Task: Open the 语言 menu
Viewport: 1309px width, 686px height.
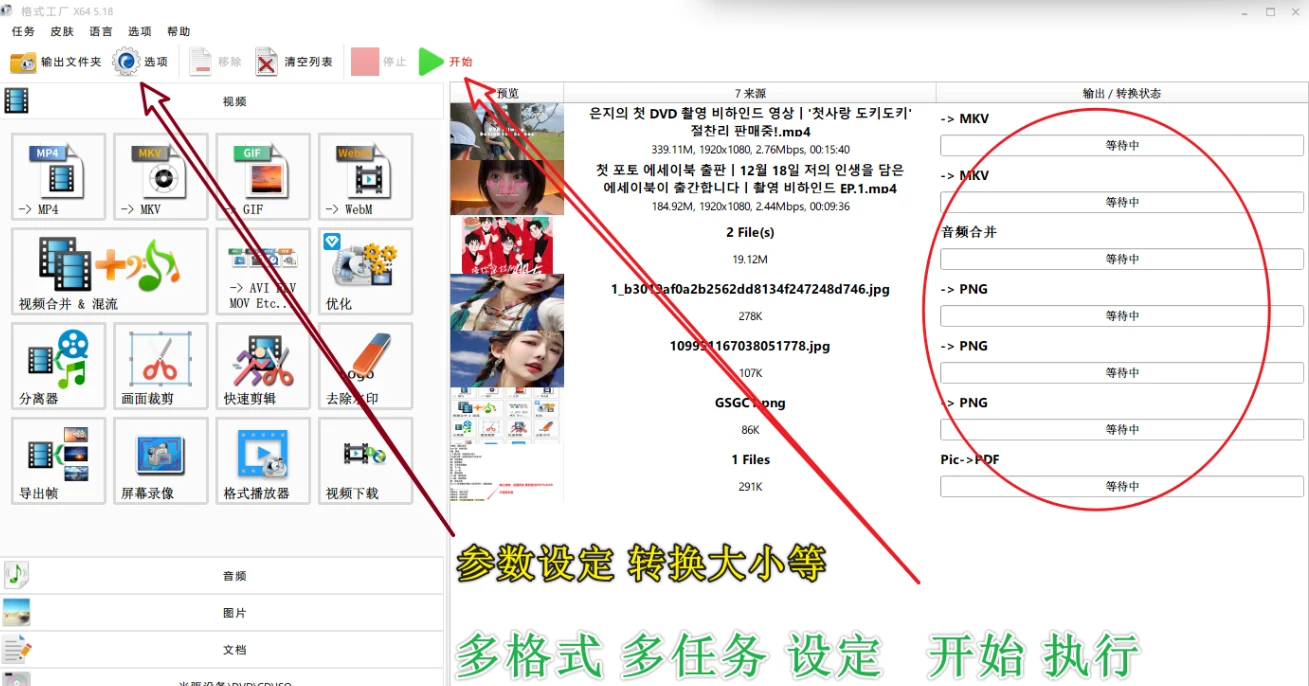Action: 101,32
